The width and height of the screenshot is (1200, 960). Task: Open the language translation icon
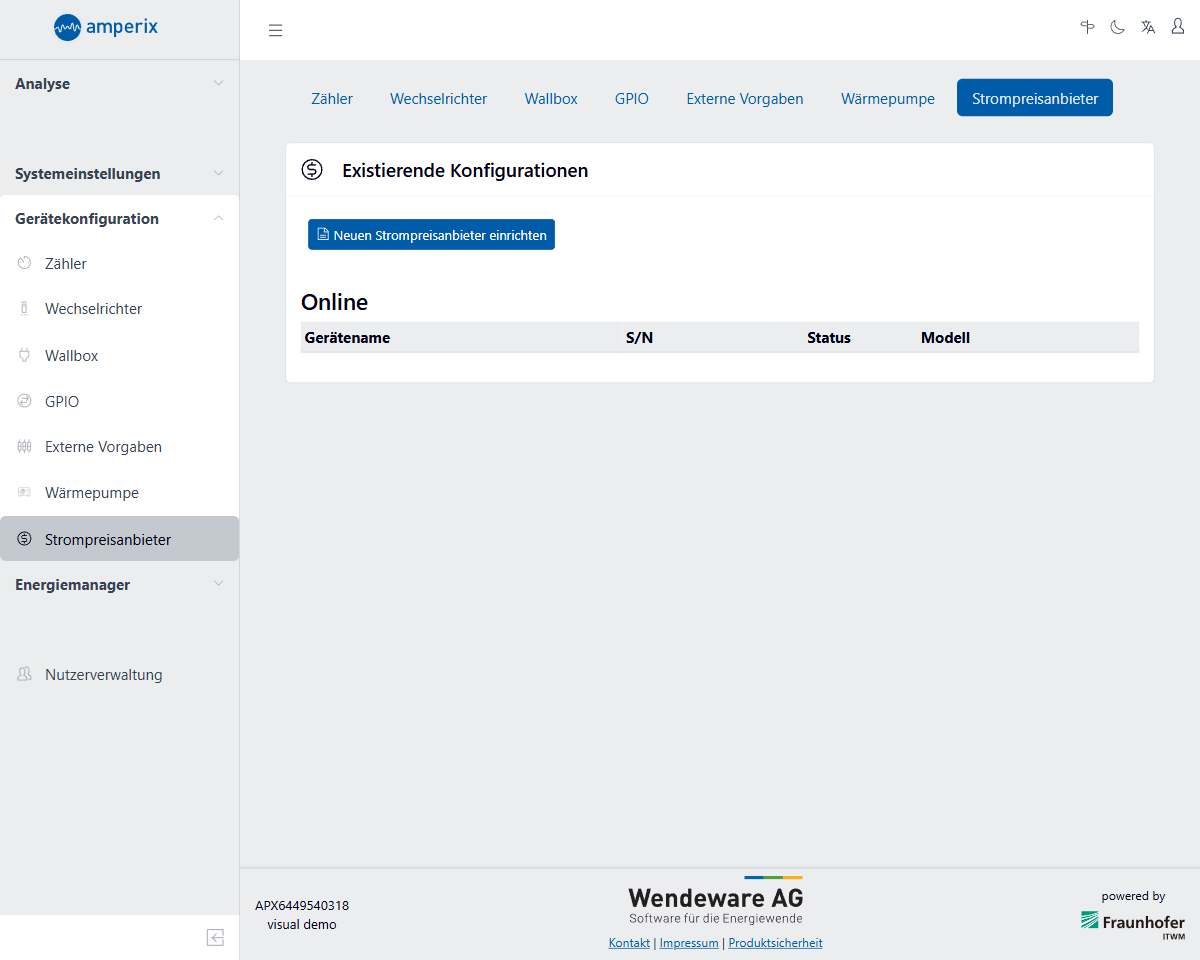pyautogui.click(x=1148, y=27)
